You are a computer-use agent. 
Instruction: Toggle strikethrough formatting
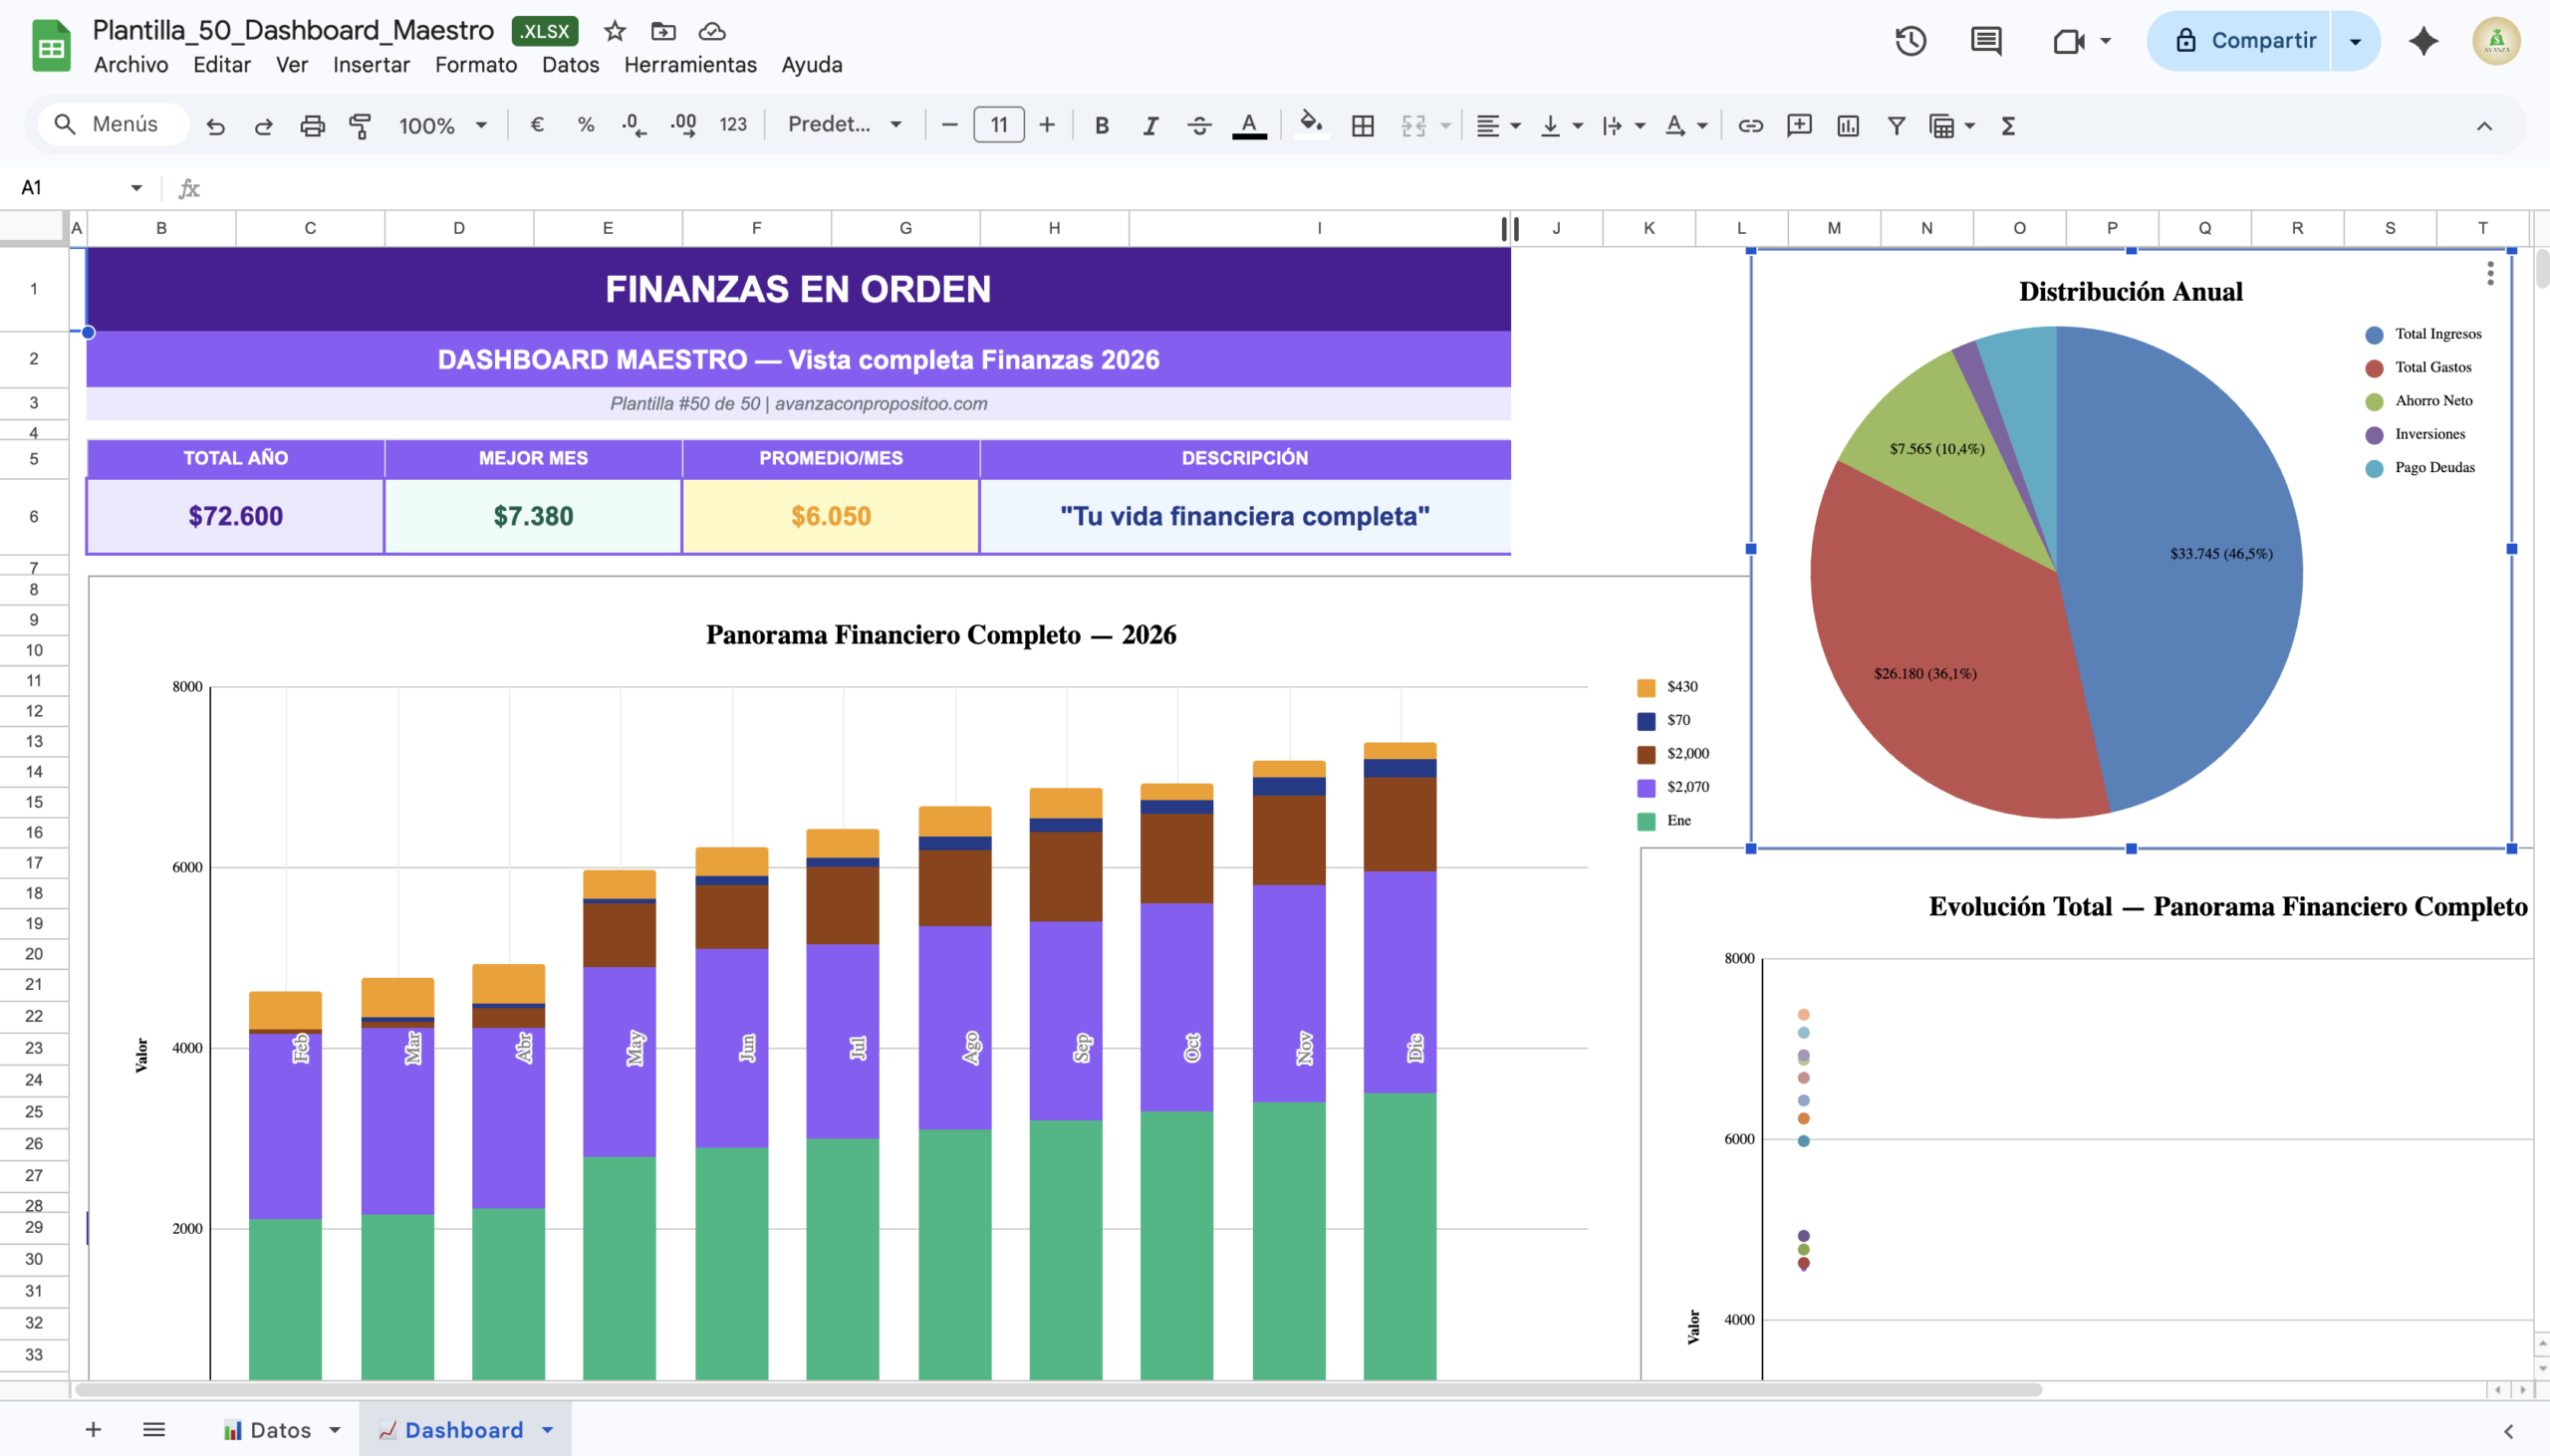click(x=1199, y=125)
